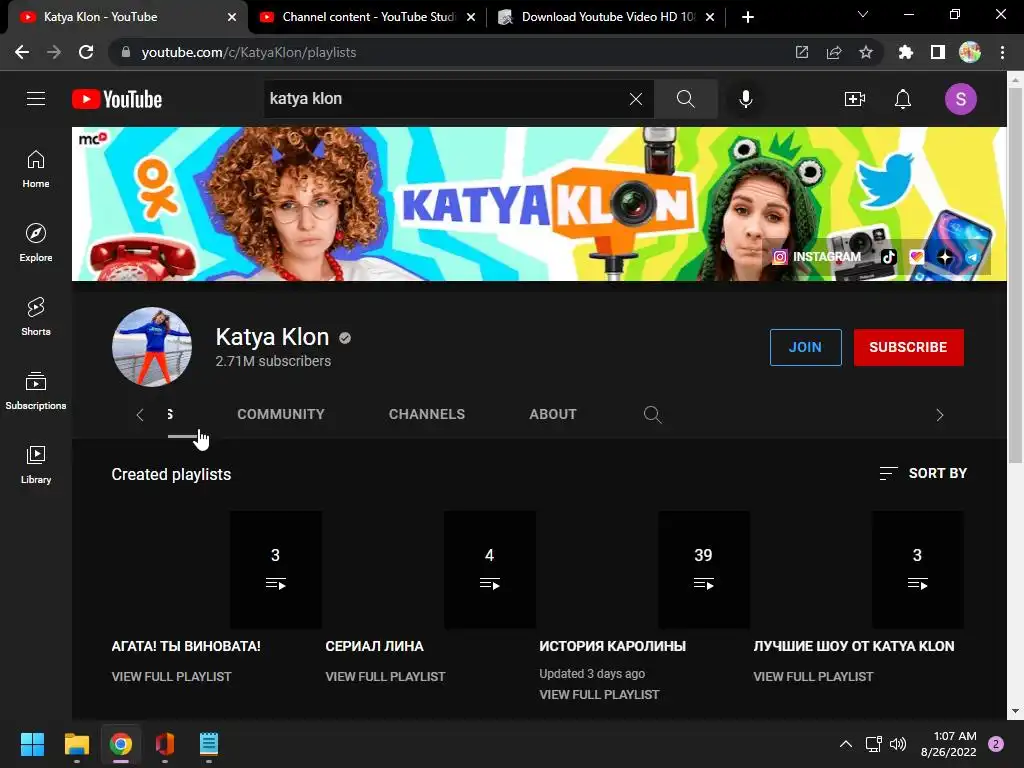
Task: Open Subscriptions in the sidebar
Action: tap(36, 391)
